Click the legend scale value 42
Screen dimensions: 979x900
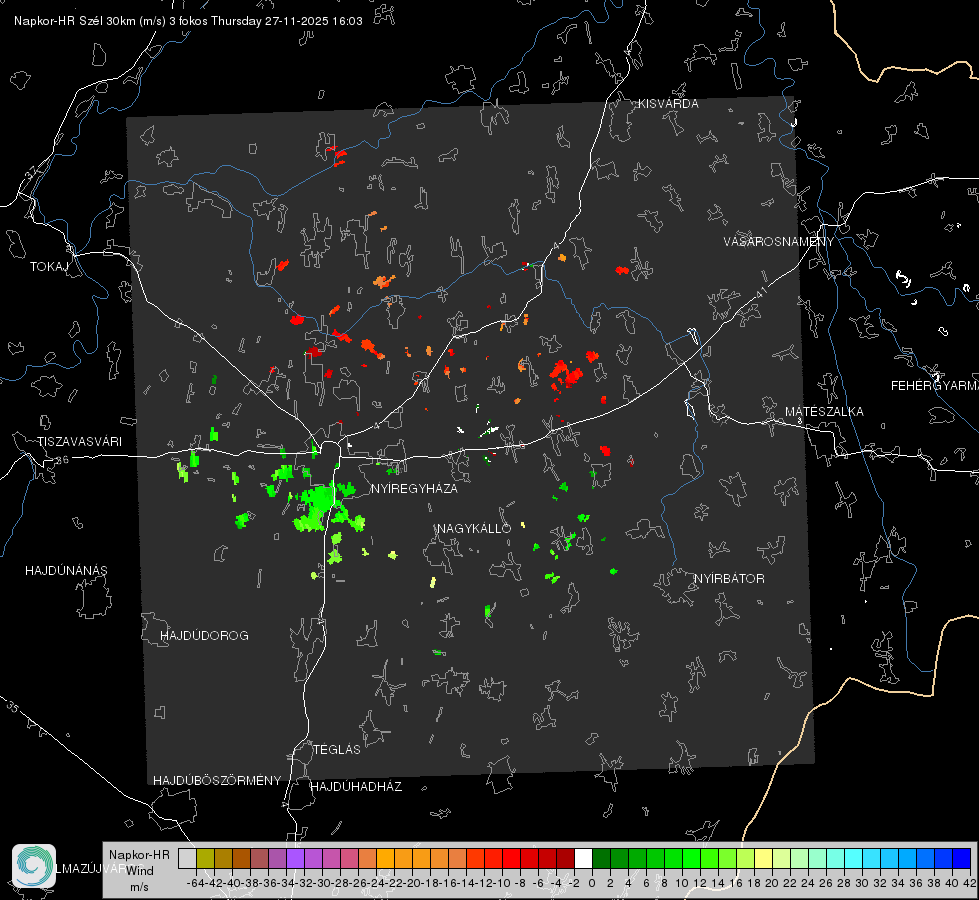(970, 883)
